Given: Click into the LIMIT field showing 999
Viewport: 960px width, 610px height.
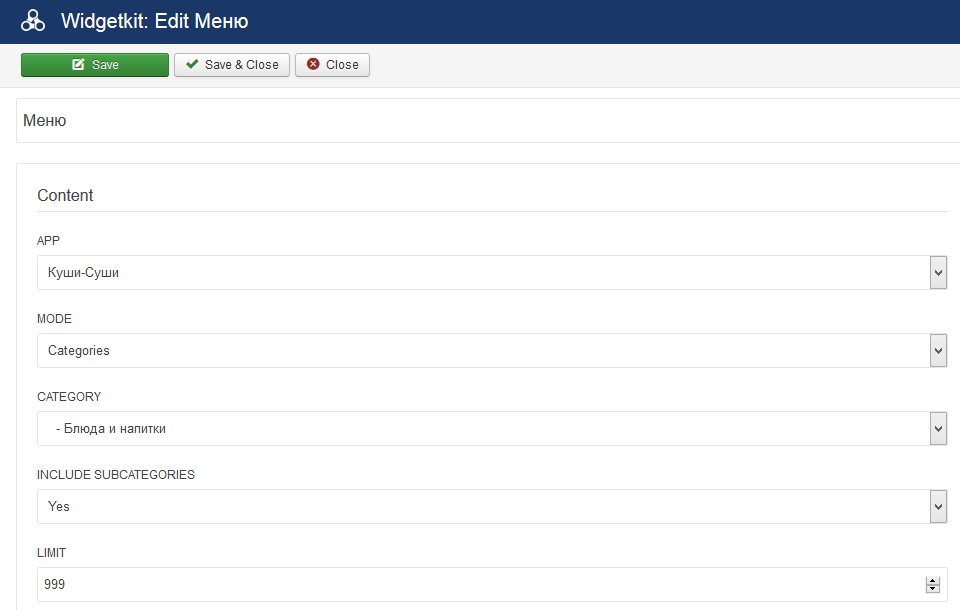Looking at the screenshot, I should click(x=480, y=585).
